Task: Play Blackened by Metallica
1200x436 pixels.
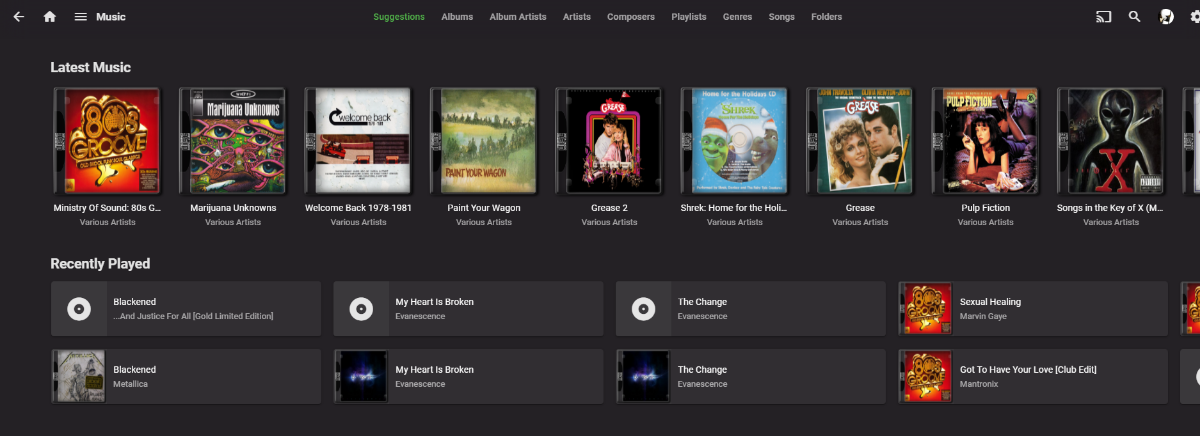Action: point(186,376)
